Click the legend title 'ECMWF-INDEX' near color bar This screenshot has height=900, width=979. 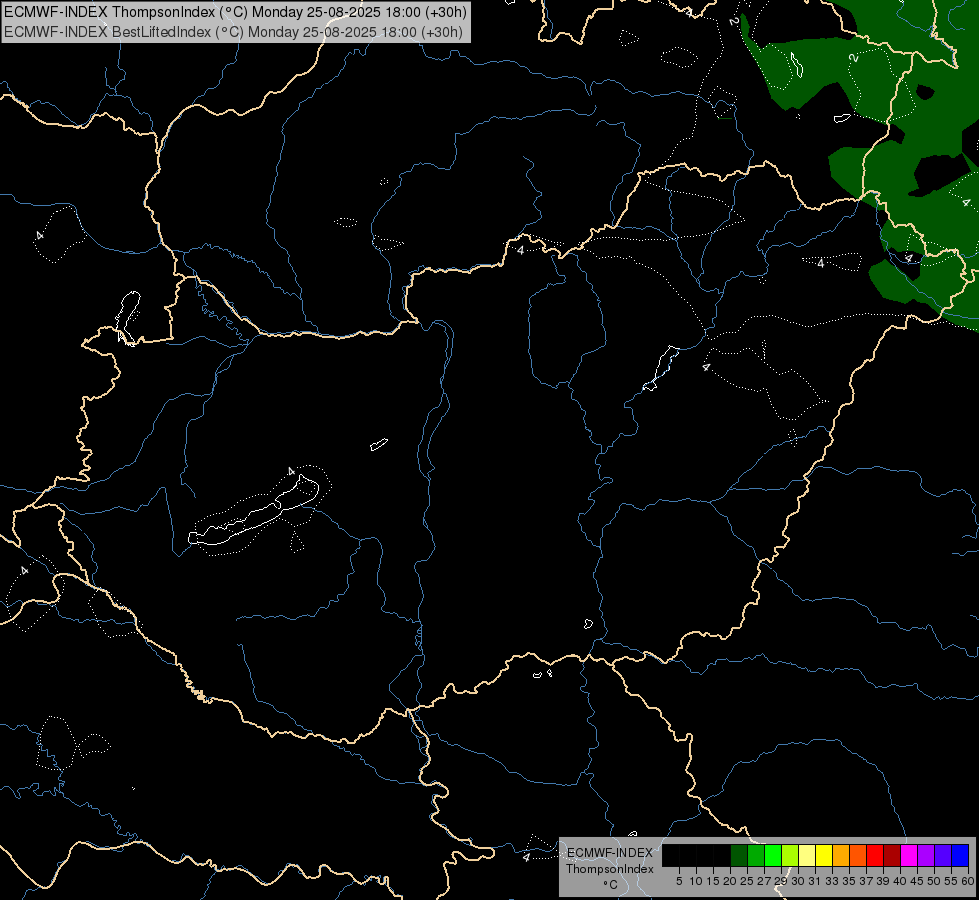[610, 853]
